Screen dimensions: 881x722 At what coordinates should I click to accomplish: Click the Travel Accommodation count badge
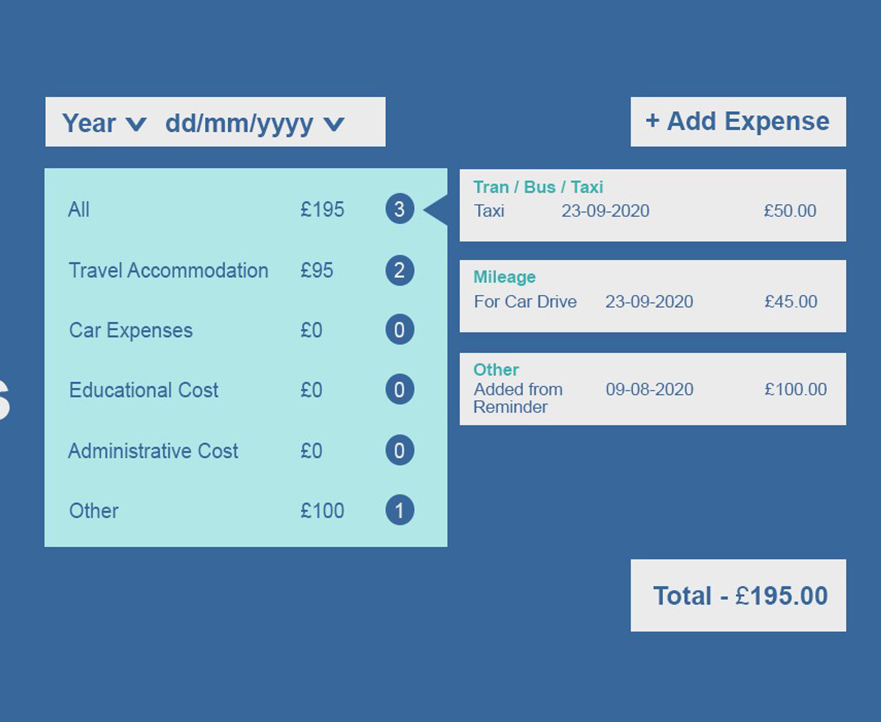pyautogui.click(x=399, y=270)
